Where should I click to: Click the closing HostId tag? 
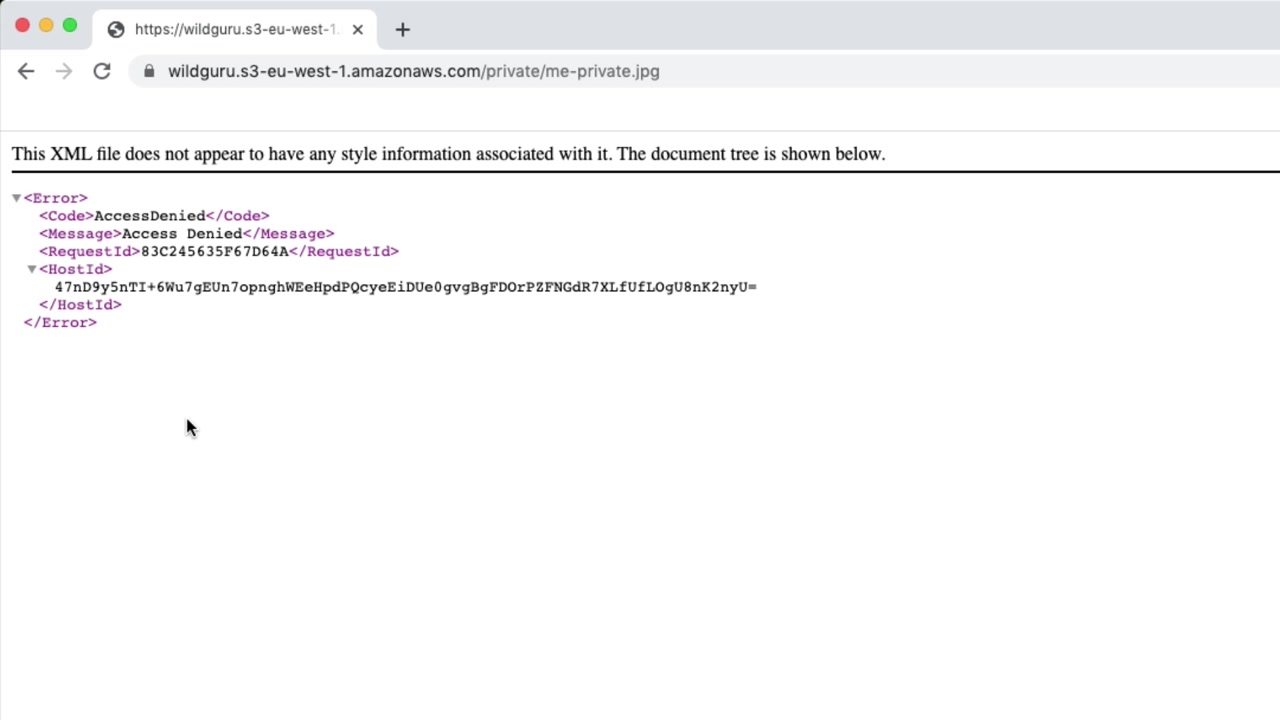(x=80, y=305)
